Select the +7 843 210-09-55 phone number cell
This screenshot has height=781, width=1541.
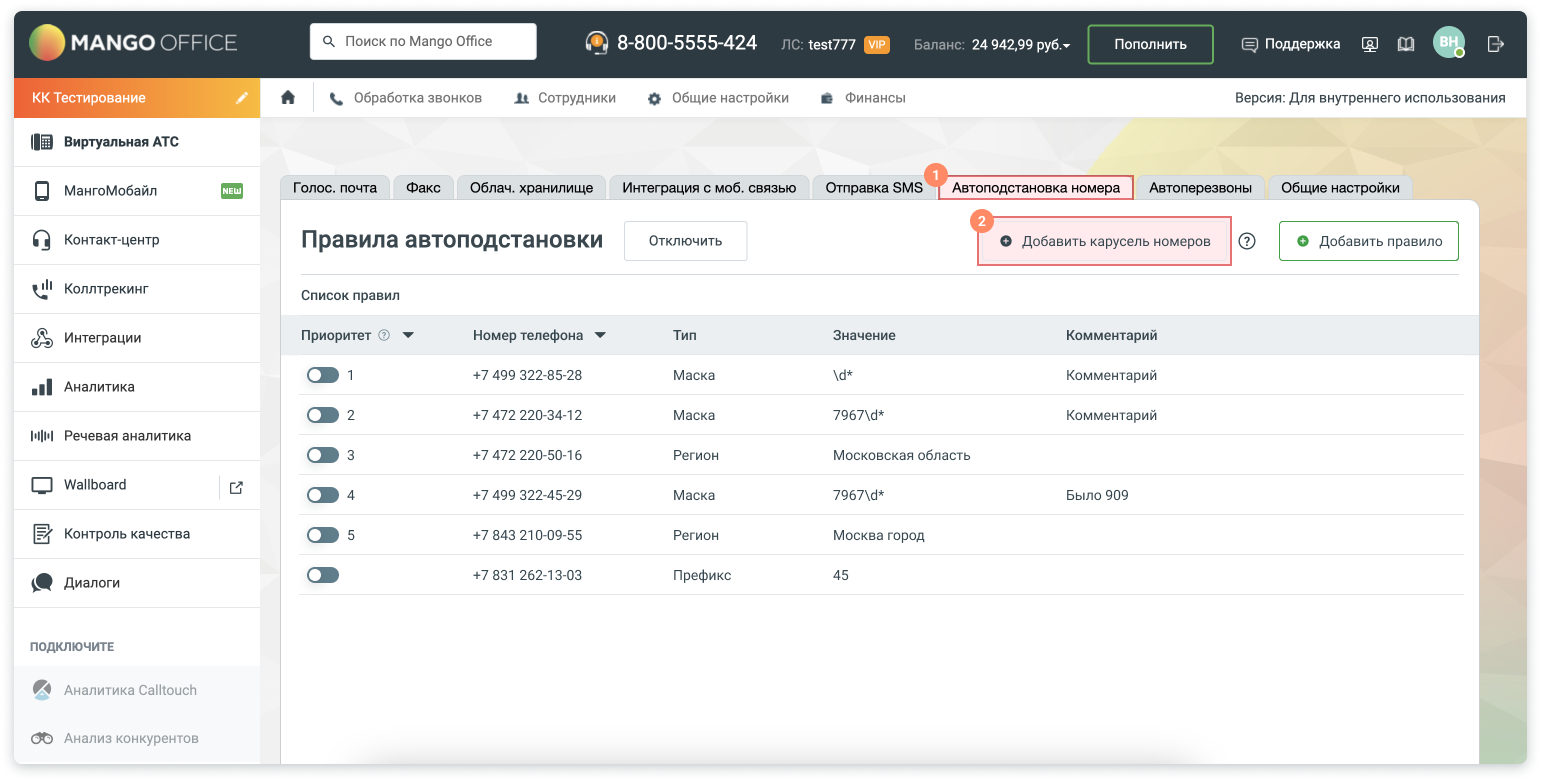click(x=527, y=535)
